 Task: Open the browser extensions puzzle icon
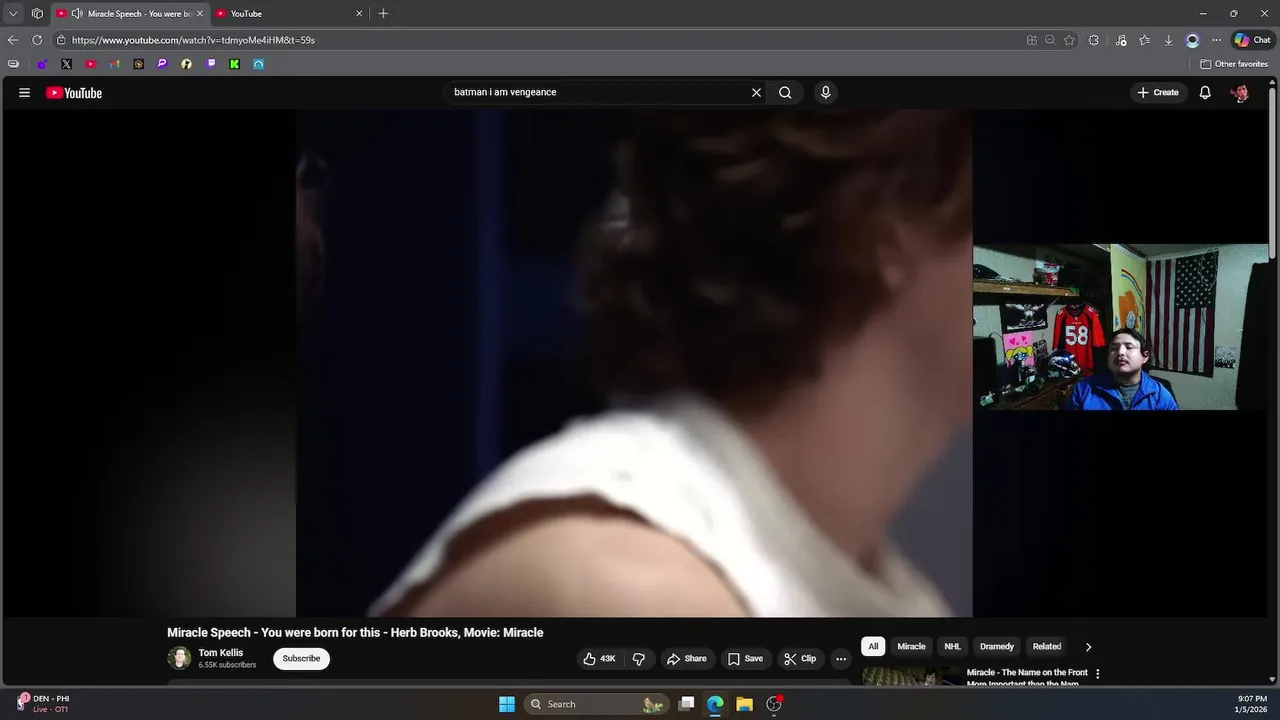point(1093,40)
